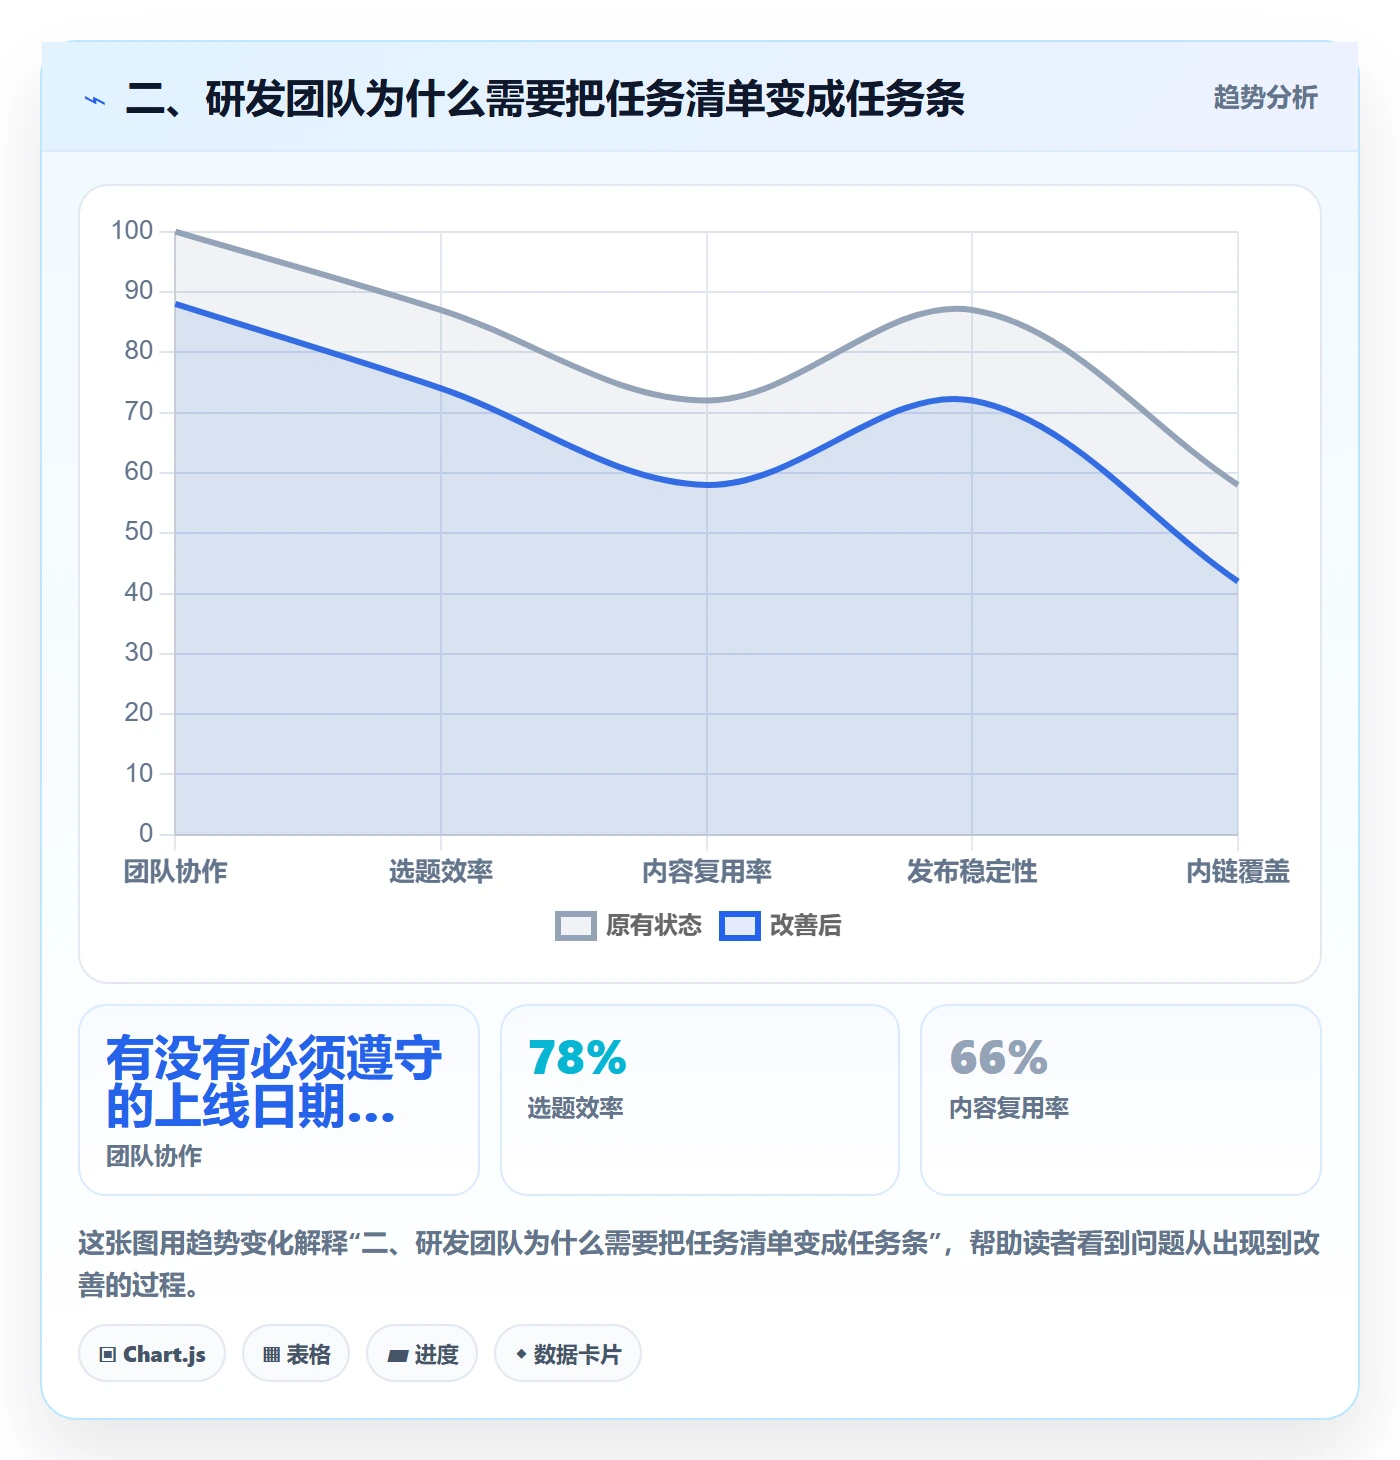Click the 团队协作 x-axis label
The height and width of the screenshot is (1460, 1400).
coord(175,872)
